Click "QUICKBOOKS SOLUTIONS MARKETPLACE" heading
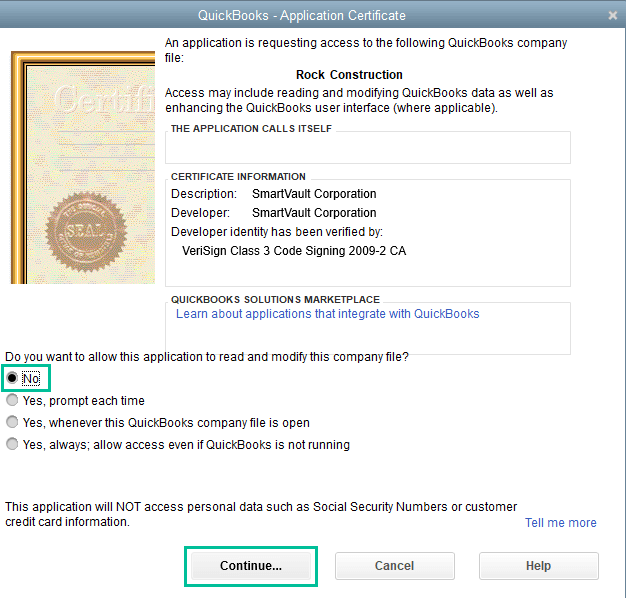Viewport: 626px width, 598px height. coord(275,299)
